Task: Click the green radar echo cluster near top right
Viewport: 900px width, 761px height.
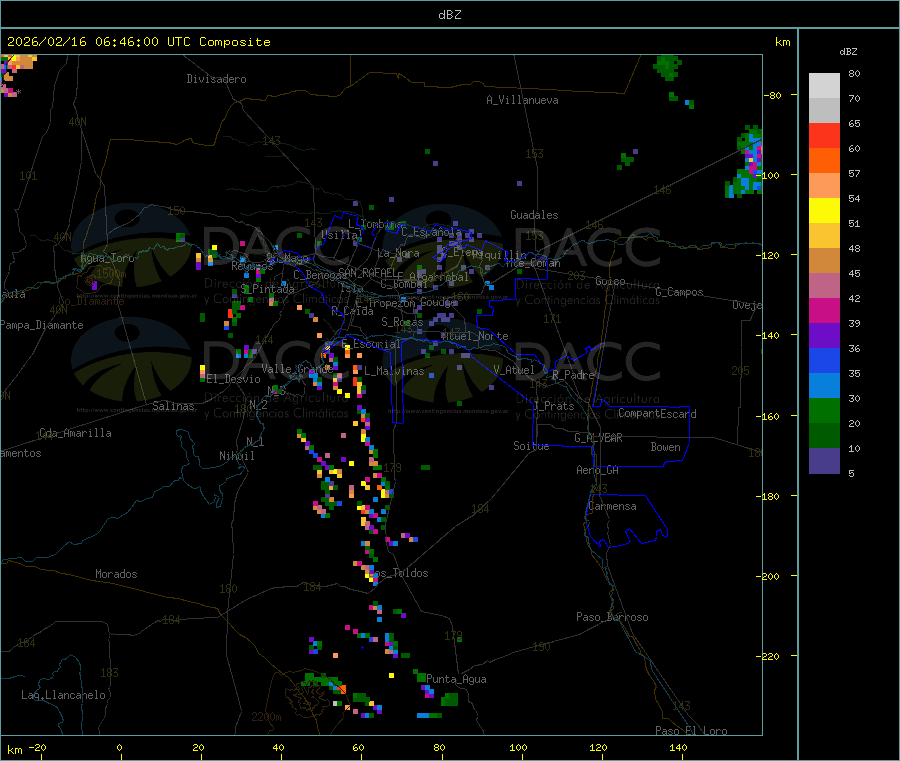Action: pyautogui.click(x=667, y=67)
